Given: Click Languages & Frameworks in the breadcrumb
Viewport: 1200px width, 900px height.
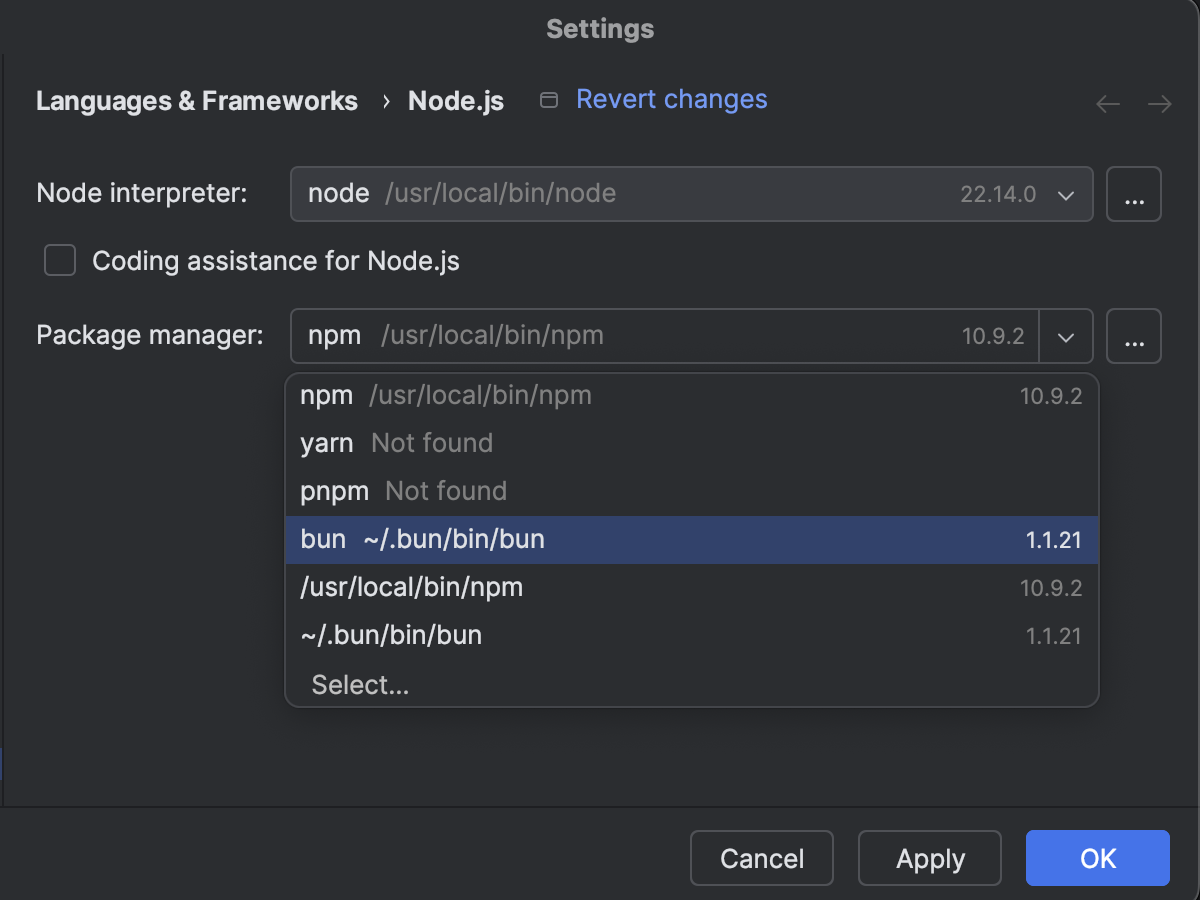Looking at the screenshot, I should click(x=196, y=100).
